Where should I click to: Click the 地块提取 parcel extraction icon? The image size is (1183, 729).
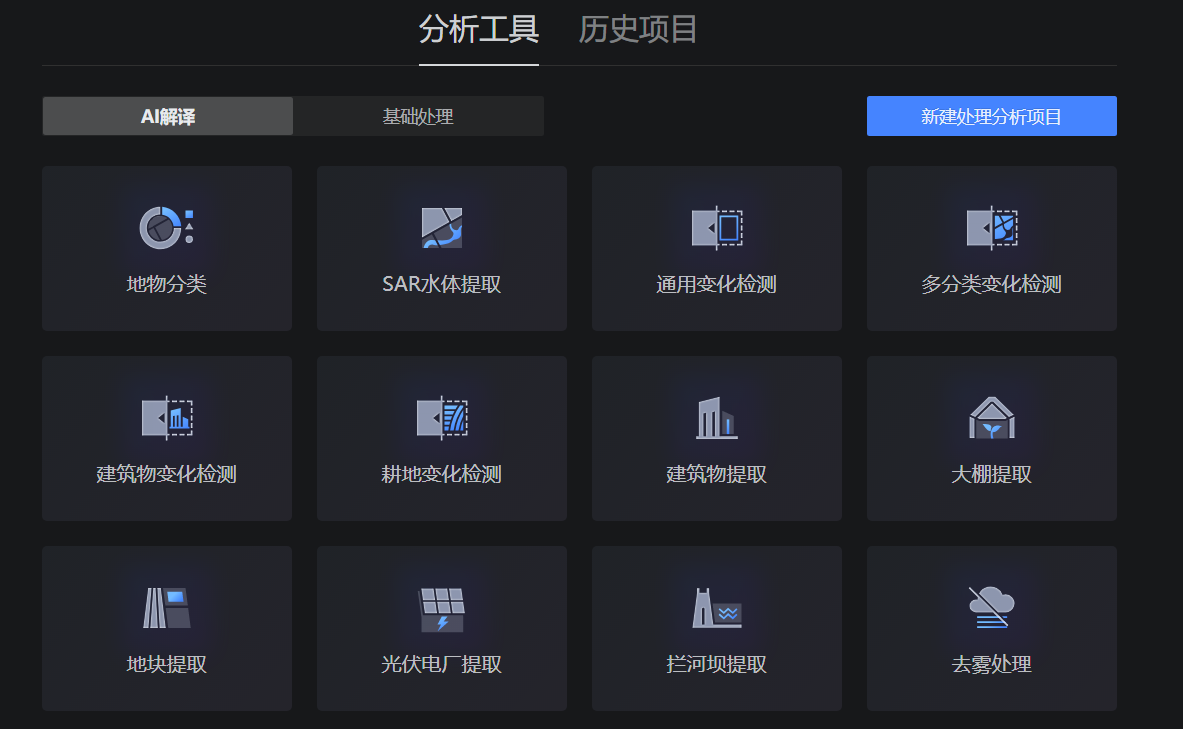[x=166, y=607]
